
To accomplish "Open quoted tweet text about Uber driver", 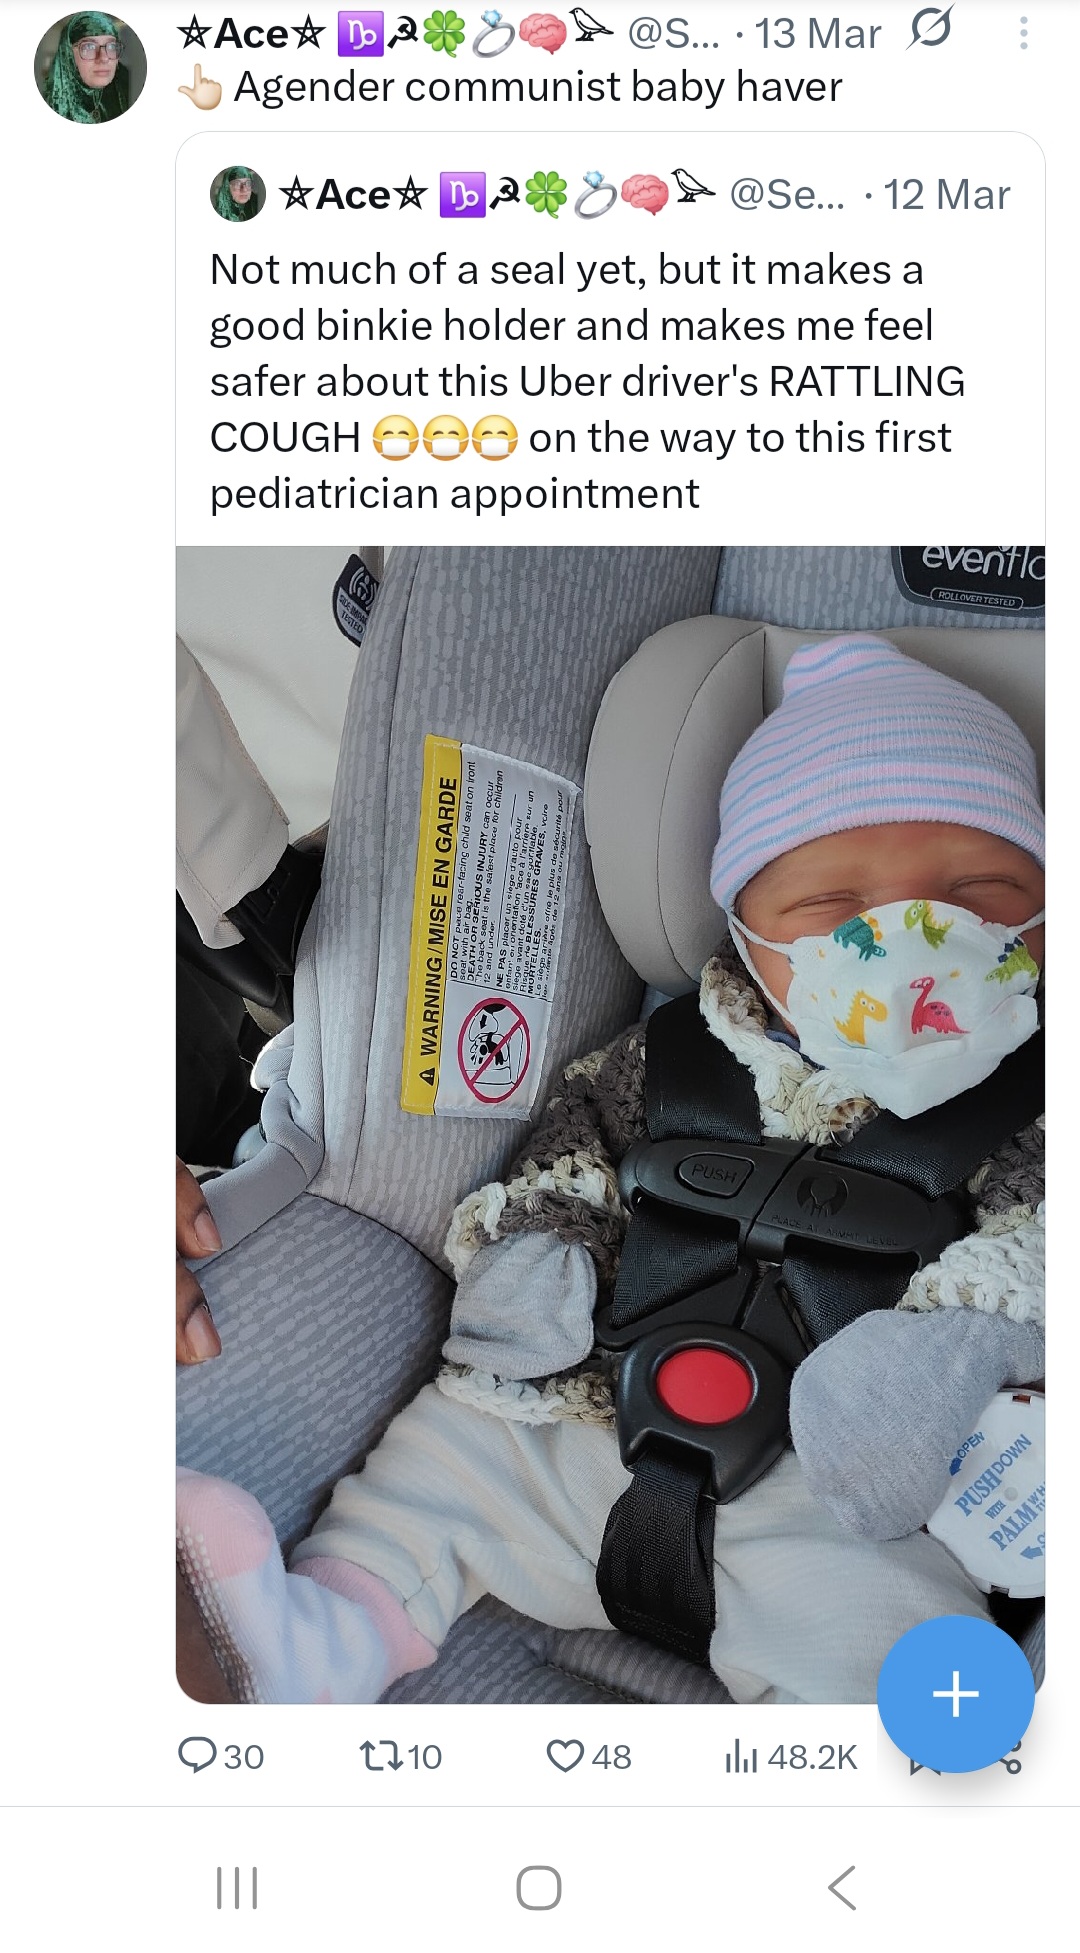I will coord(588,381).
